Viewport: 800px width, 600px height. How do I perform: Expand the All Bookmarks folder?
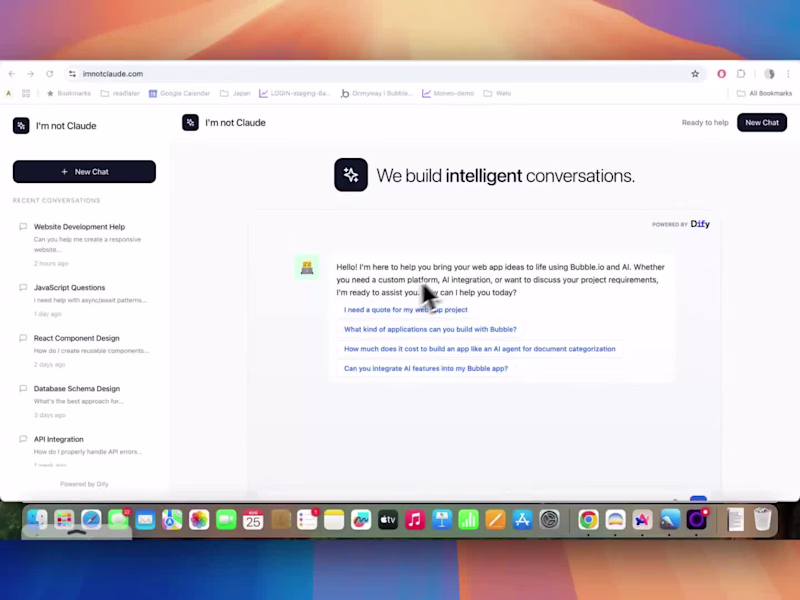(765, 93)
